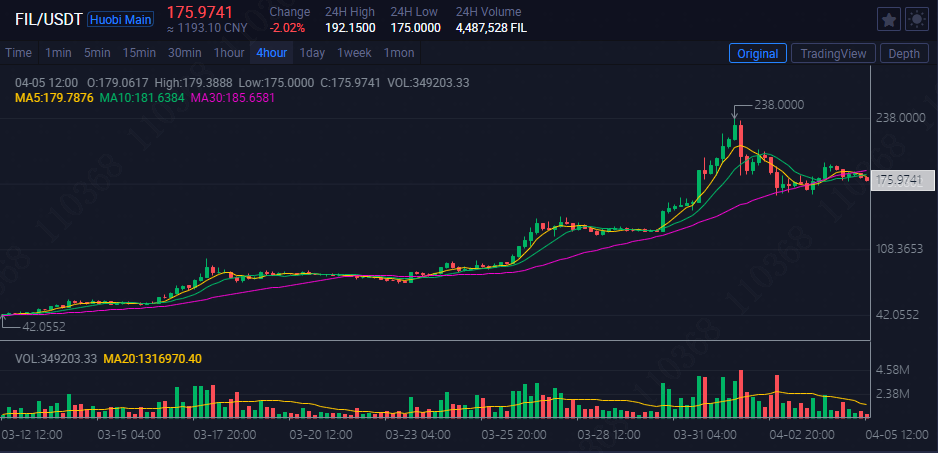Click the 24H High value 192.1500

click(x=350, y=28)
